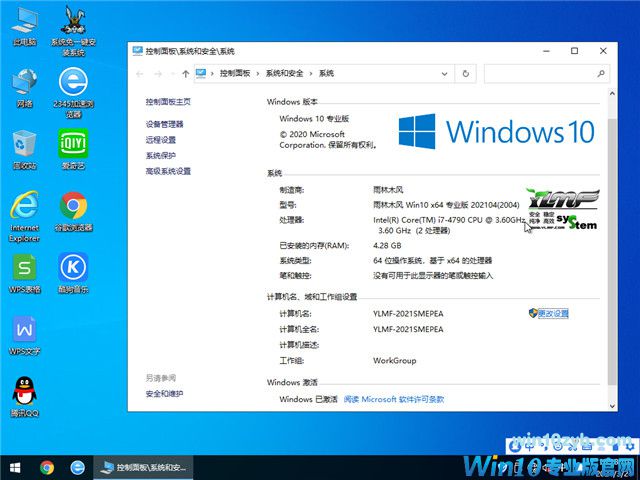Launch 2345加速浏览器 from the desktop
Image resolution: width=640 pixels, height=480 pixels.
tap(73, 93)
